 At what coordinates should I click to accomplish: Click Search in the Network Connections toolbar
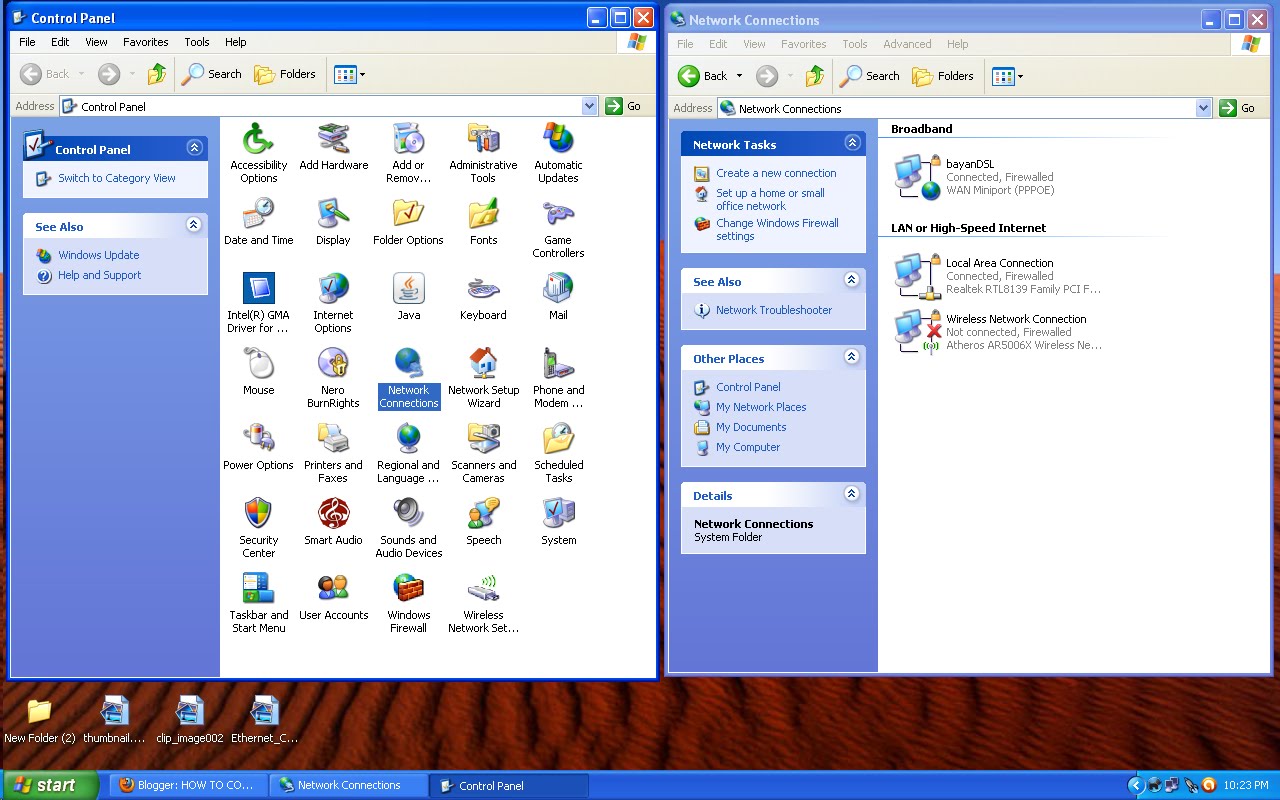pyautogui.click(x=869, y=76)
